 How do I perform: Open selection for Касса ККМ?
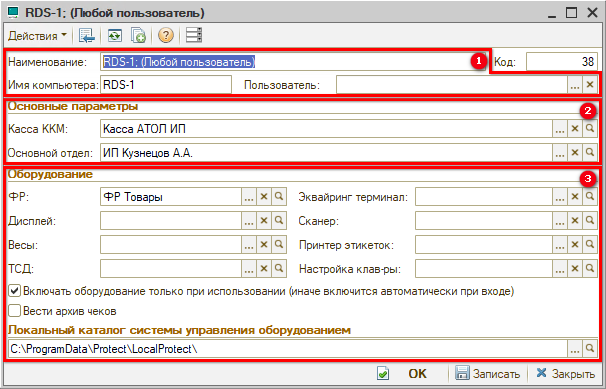click(560, 129)
